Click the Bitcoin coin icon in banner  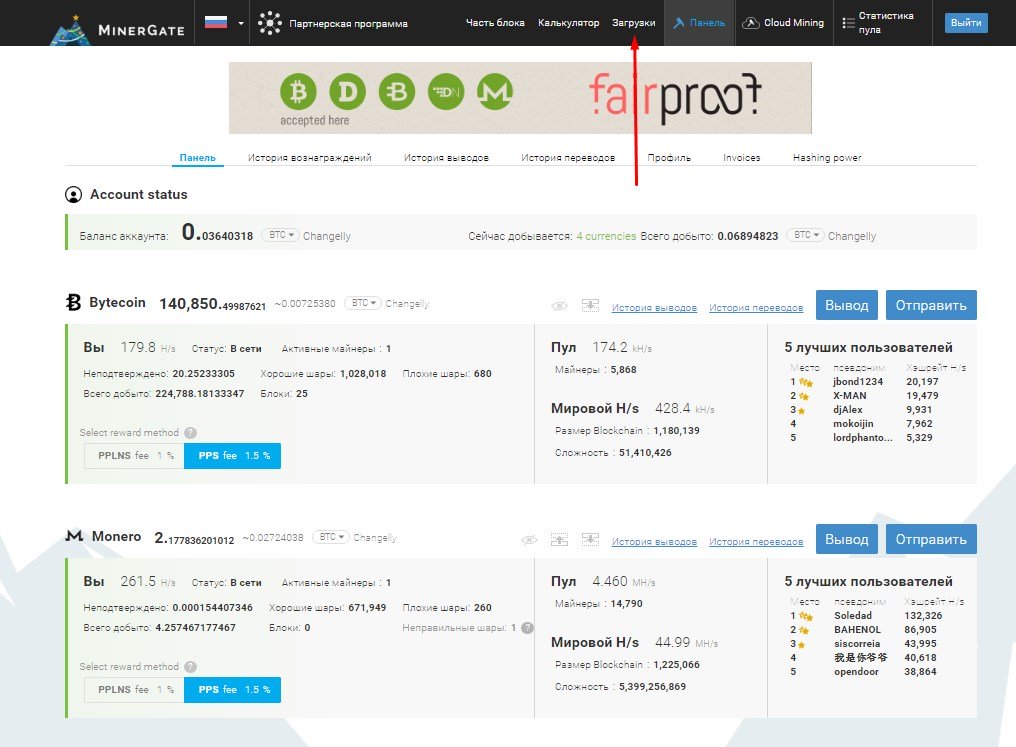click(298, 91)
